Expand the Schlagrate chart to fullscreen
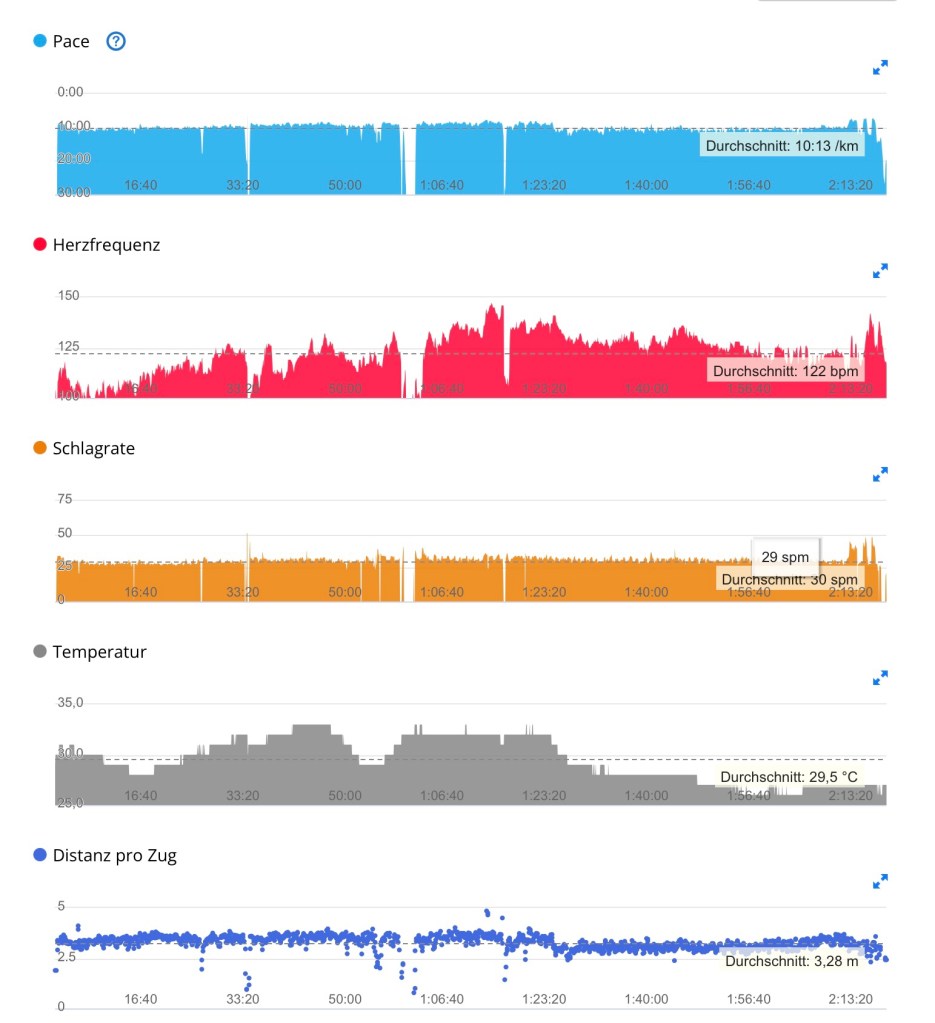935x1023 pixels. click(x=880, y=474)
